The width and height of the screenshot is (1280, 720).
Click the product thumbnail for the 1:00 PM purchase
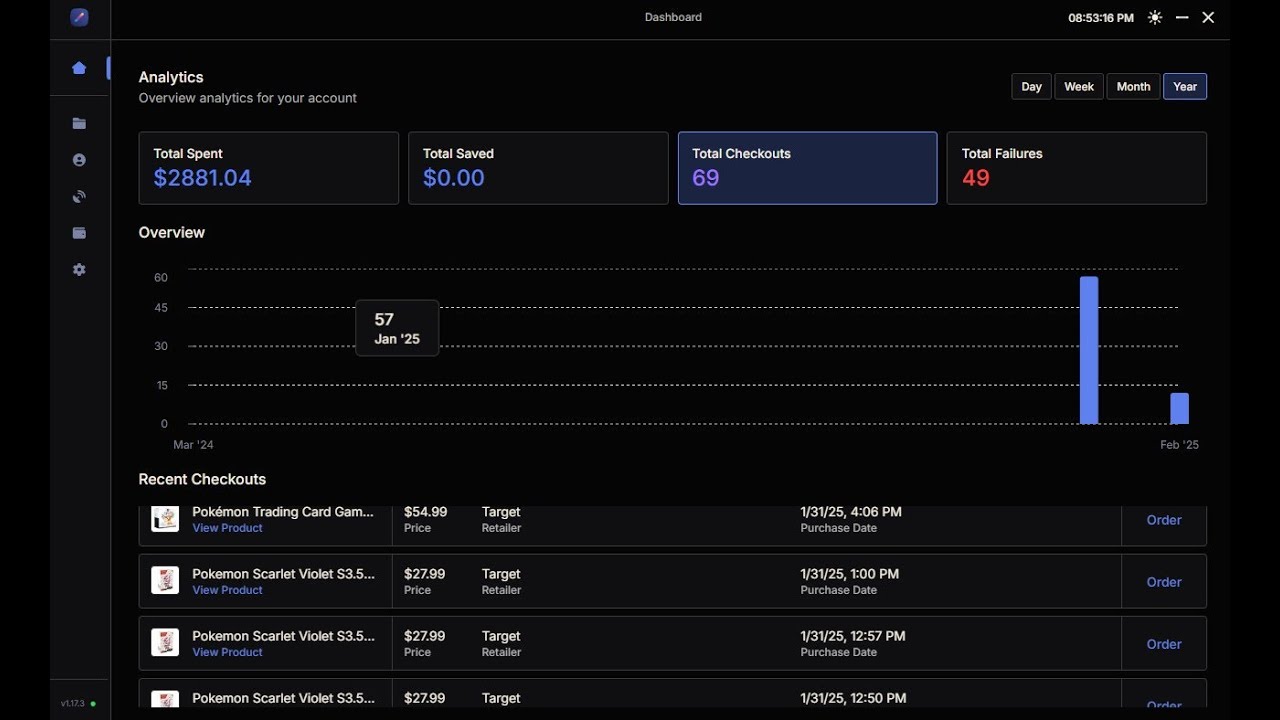[165, 580]
